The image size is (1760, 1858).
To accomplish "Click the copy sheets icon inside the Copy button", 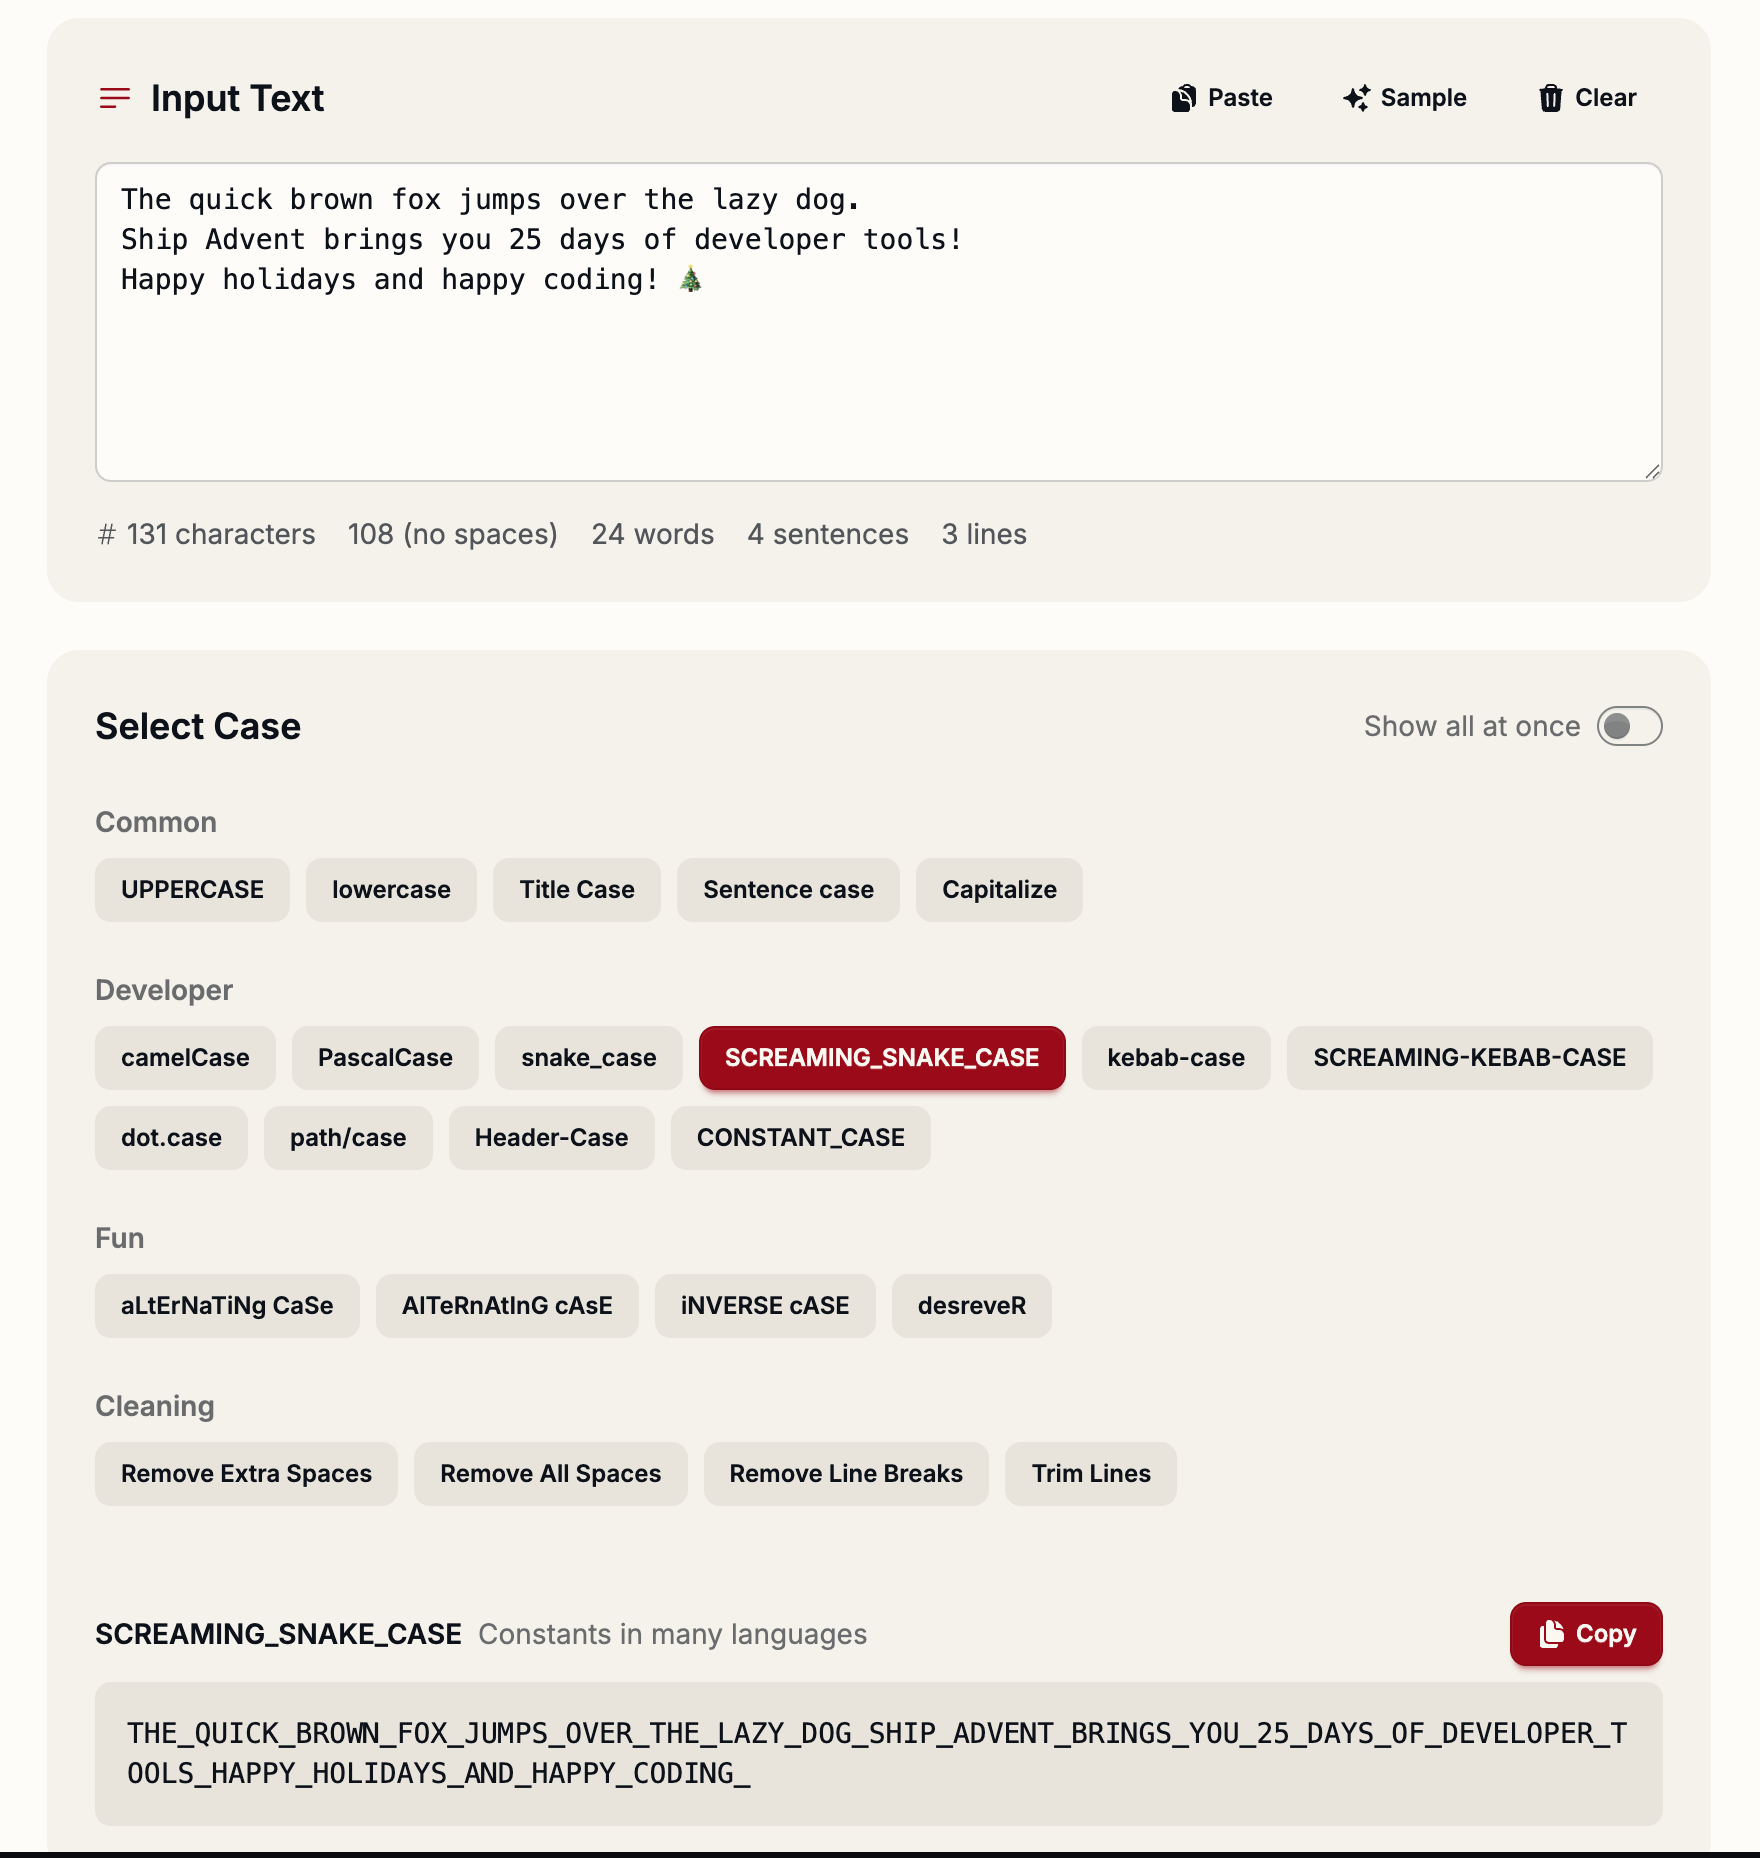I will coord(1552,1634).
